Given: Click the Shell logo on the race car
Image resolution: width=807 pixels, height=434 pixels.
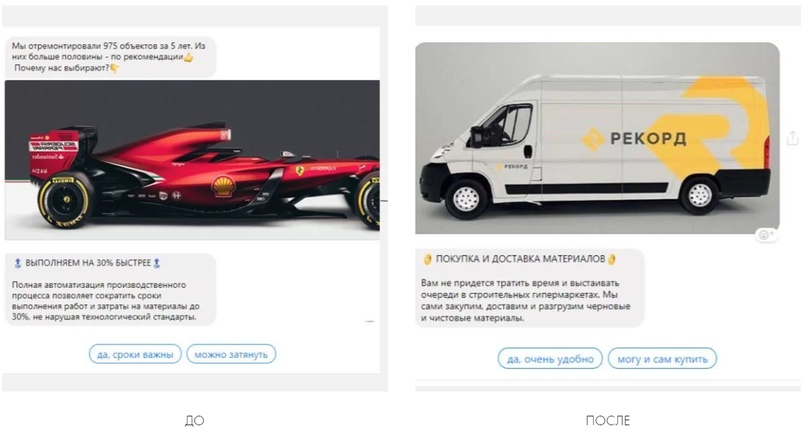Looking at the screenshot, I should coord(222,186).
